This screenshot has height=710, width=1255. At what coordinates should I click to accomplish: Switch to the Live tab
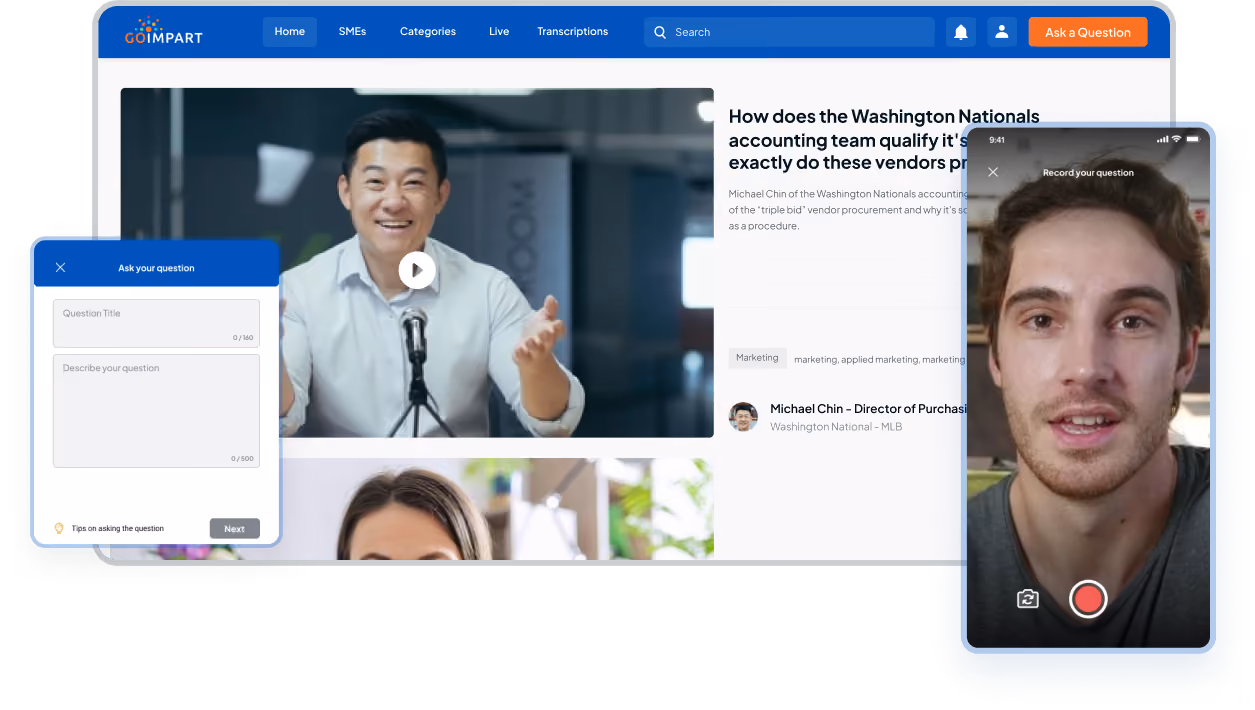(x=499, y=32)
